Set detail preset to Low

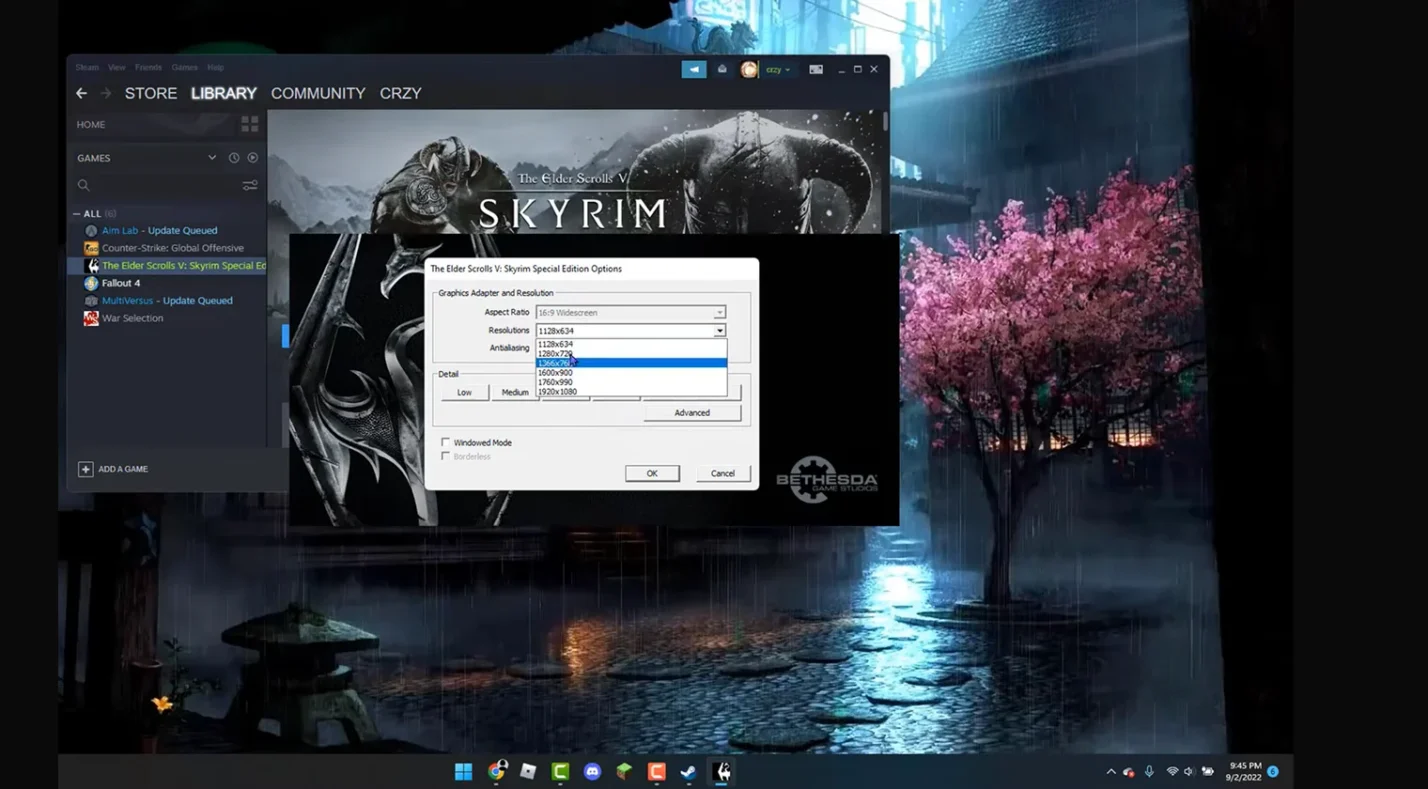[x=464, y=392]
